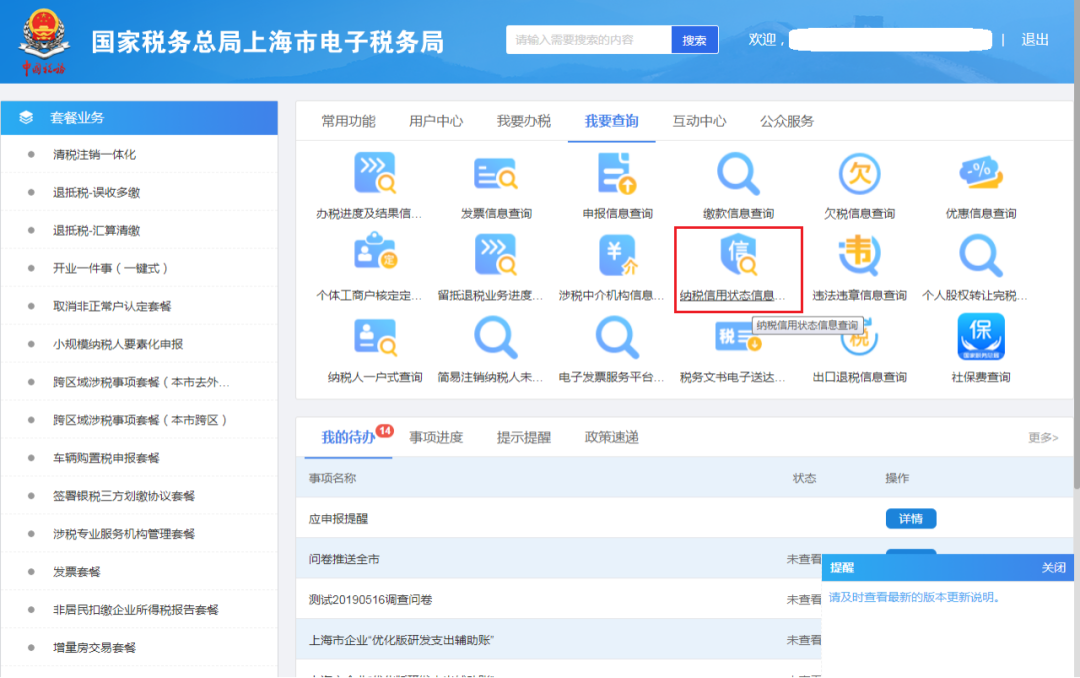The height and width of the screenshot is (678, 1080).
Task: Click the 套餐业务 sidebar header
Action: click(x=139, y=118)
